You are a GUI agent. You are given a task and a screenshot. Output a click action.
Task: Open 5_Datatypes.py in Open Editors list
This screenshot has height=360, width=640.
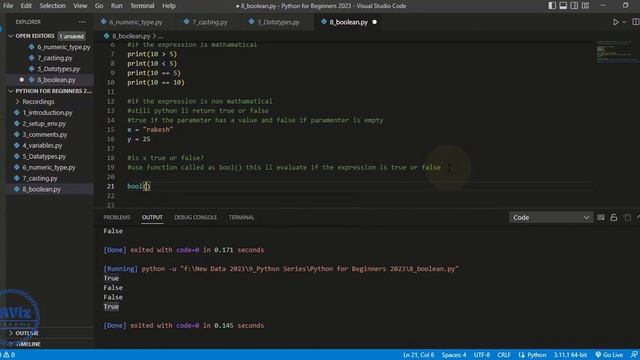coord(58,69)
